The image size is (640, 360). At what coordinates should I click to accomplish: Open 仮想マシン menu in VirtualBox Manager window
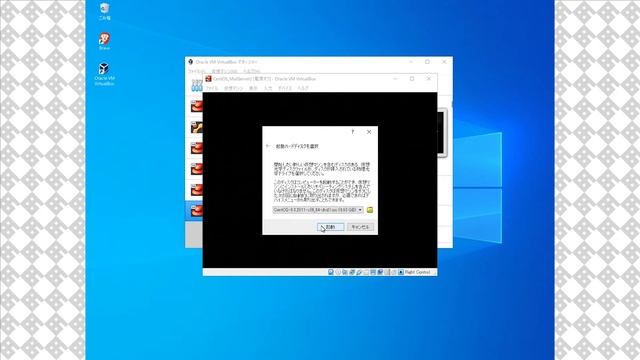click(x=224, y=71)
